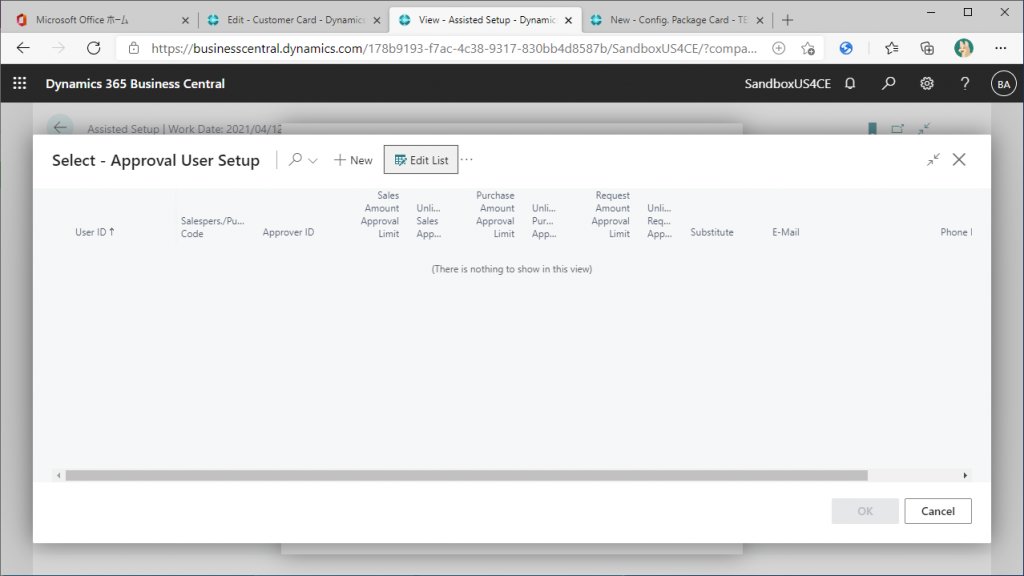This screenshot has width=1024, height=576.
Task: Open Assisted Setup page in a new window
Action: tap(898, 128)
